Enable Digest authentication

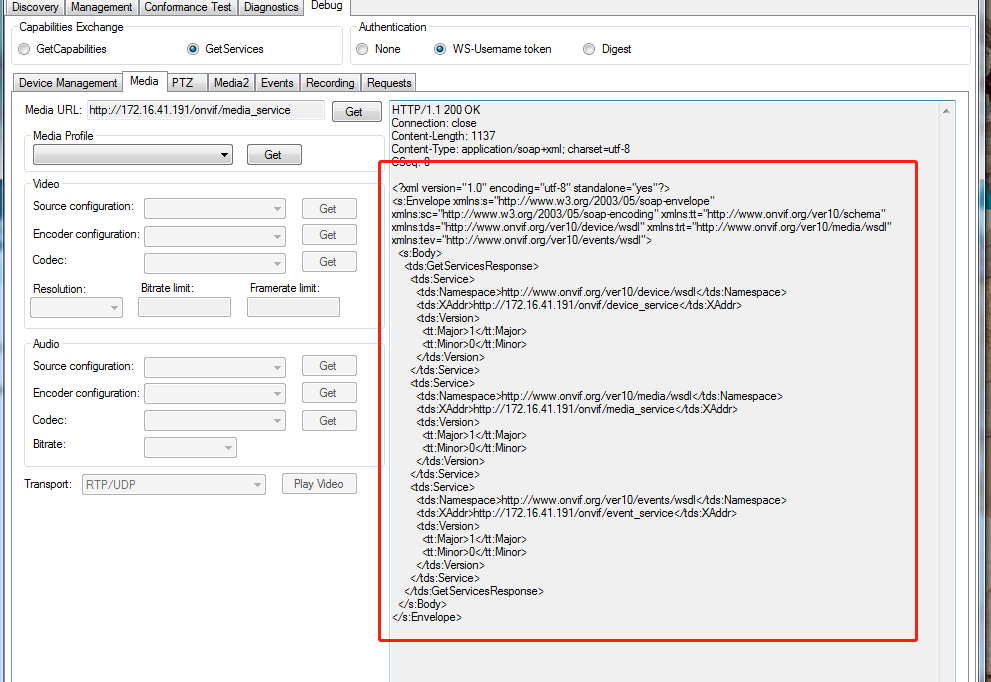[588, 48]
